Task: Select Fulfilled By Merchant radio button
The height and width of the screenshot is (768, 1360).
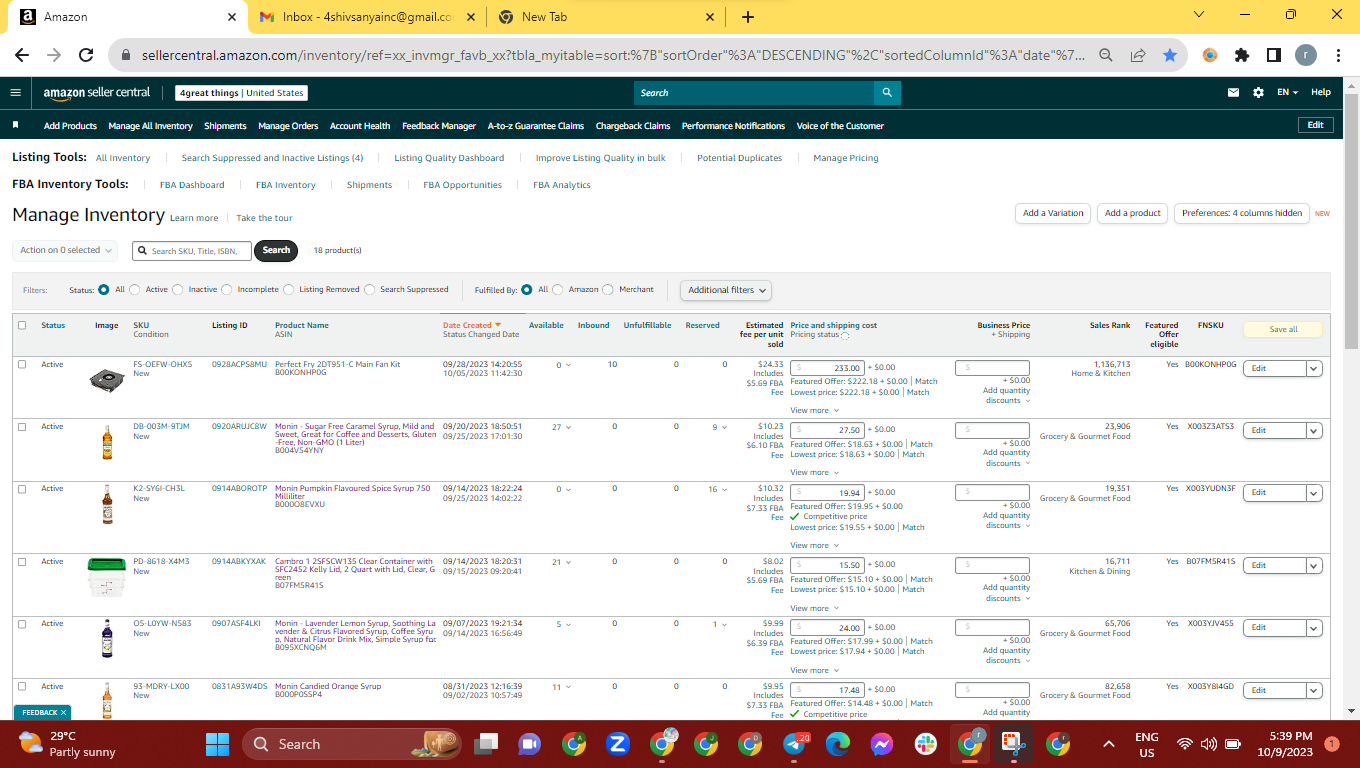Action: [x=608, y=290]
